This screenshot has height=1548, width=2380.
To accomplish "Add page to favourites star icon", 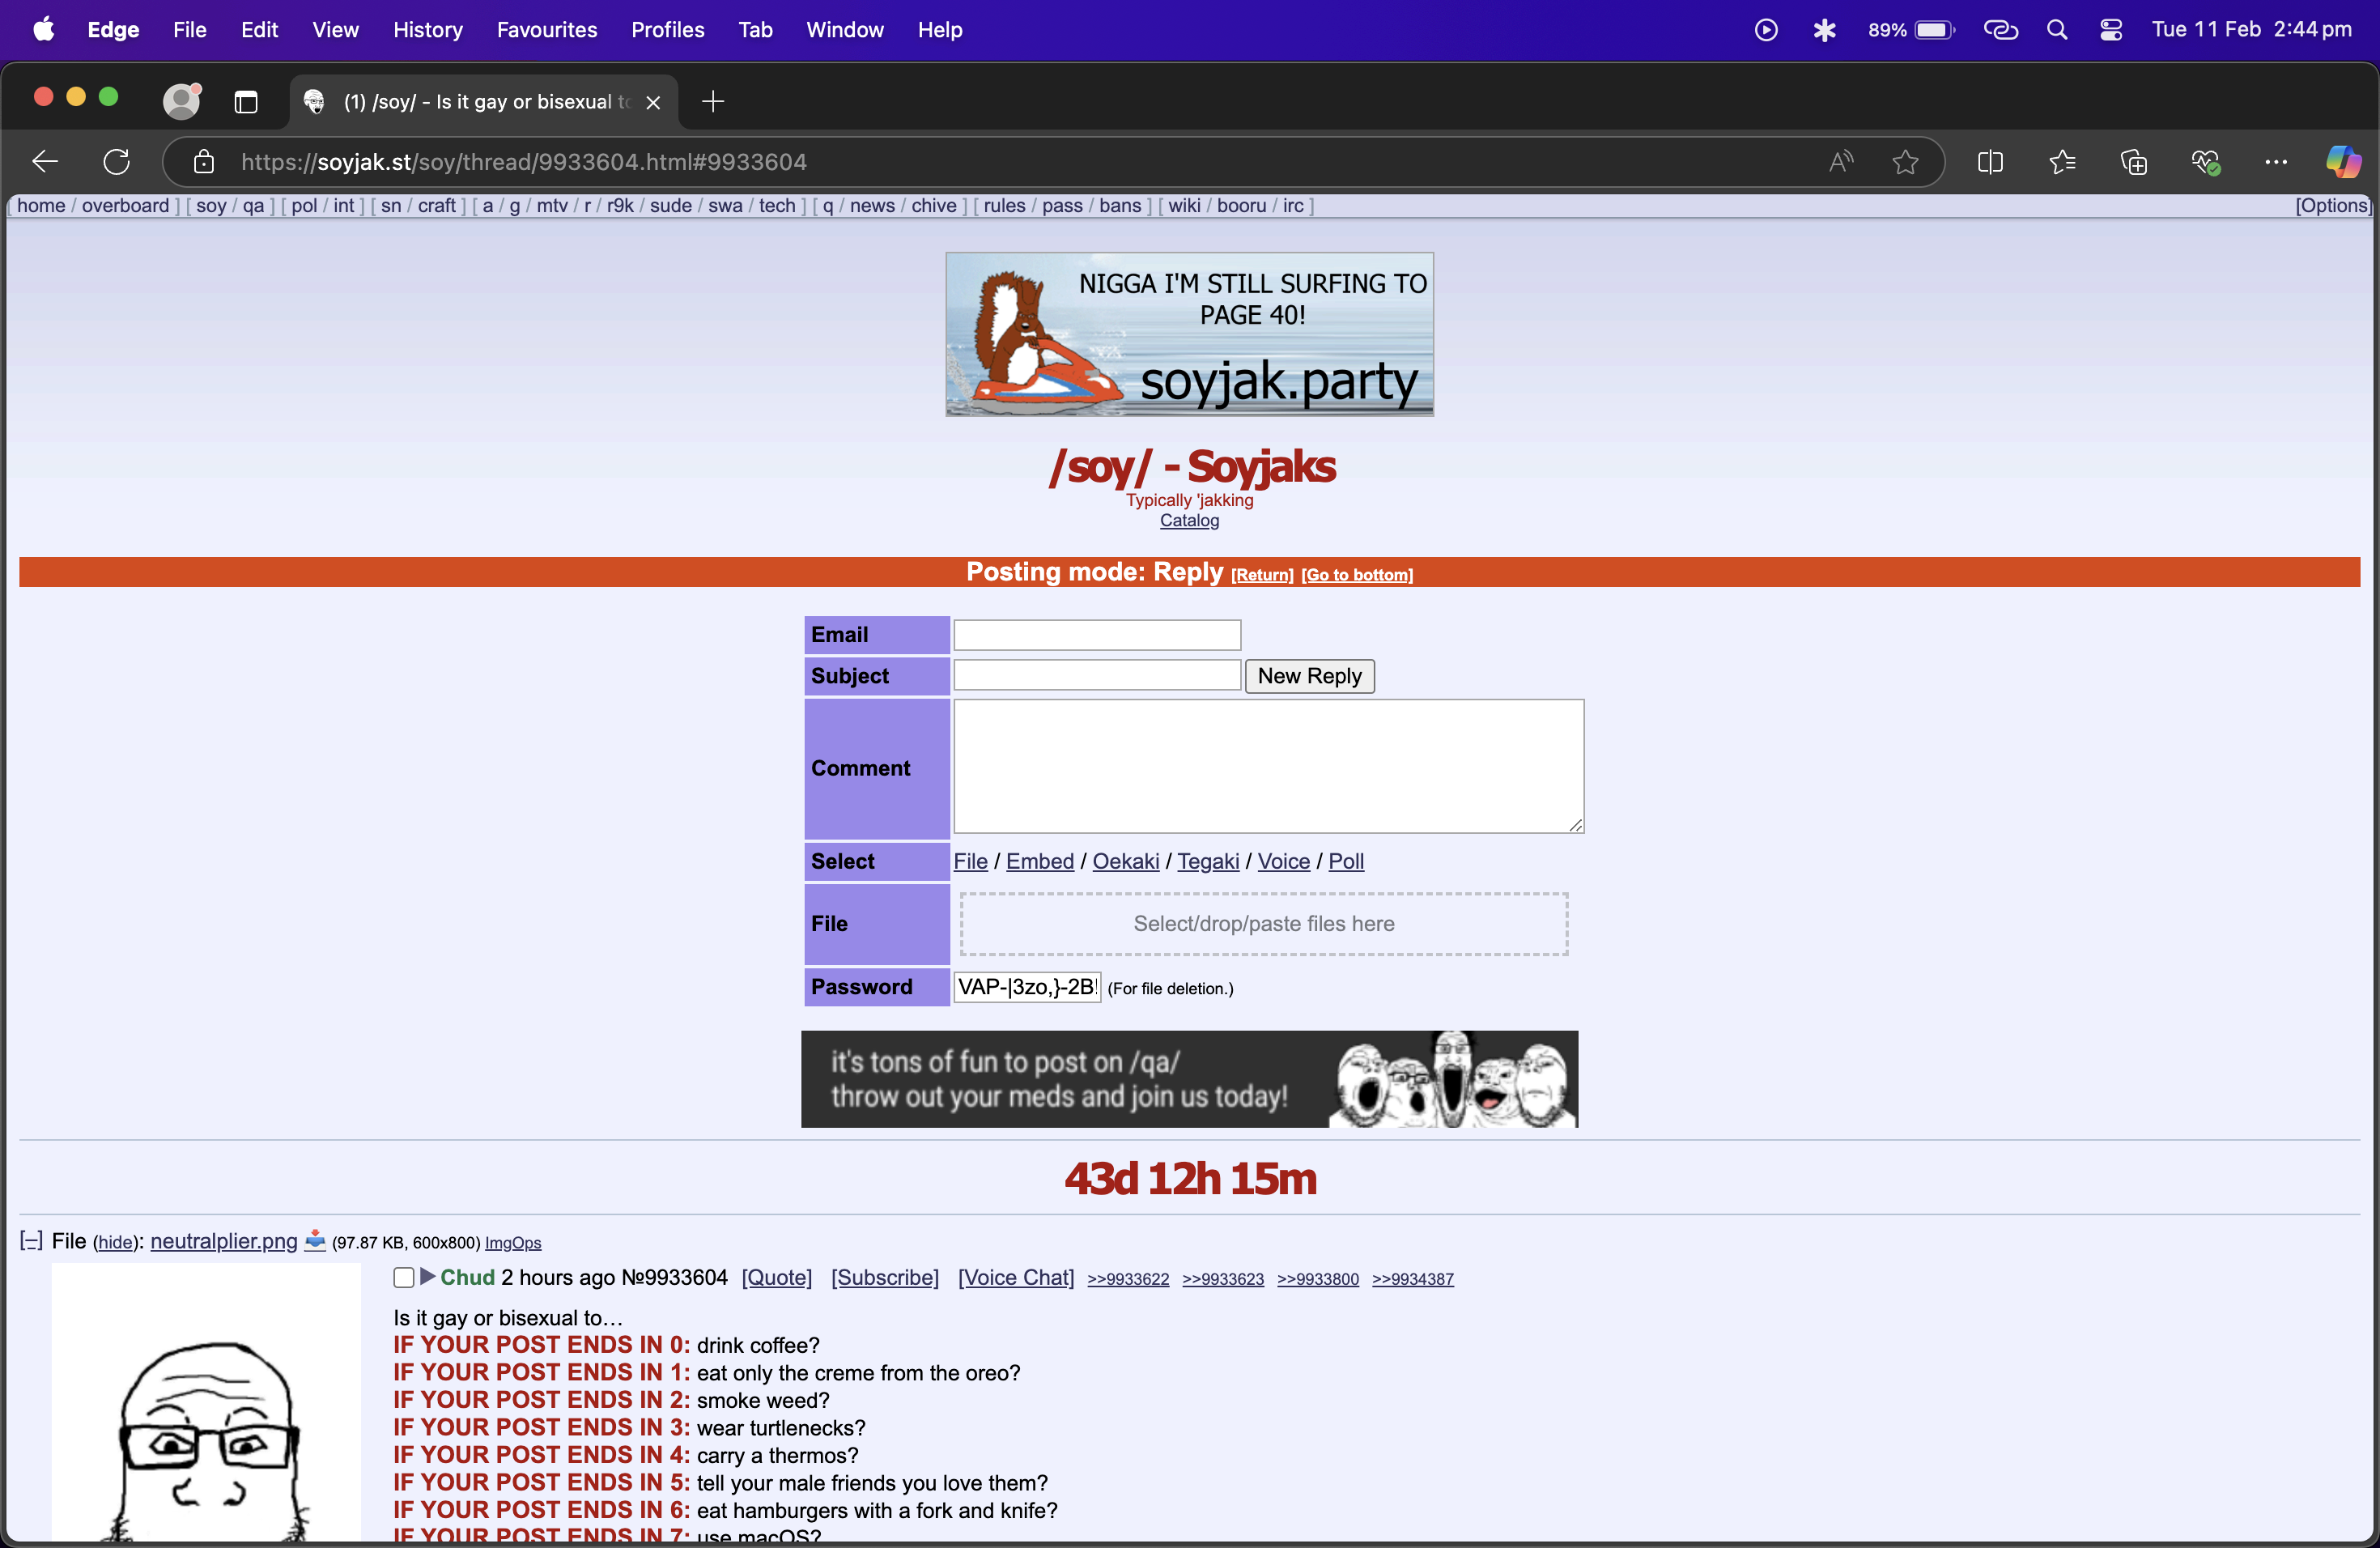I will 1905,162.
